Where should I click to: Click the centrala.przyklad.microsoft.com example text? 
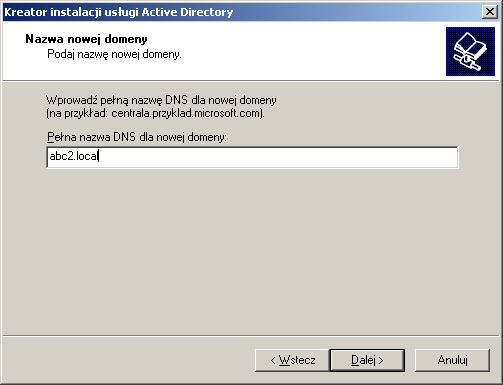click(x=185, y=113)
